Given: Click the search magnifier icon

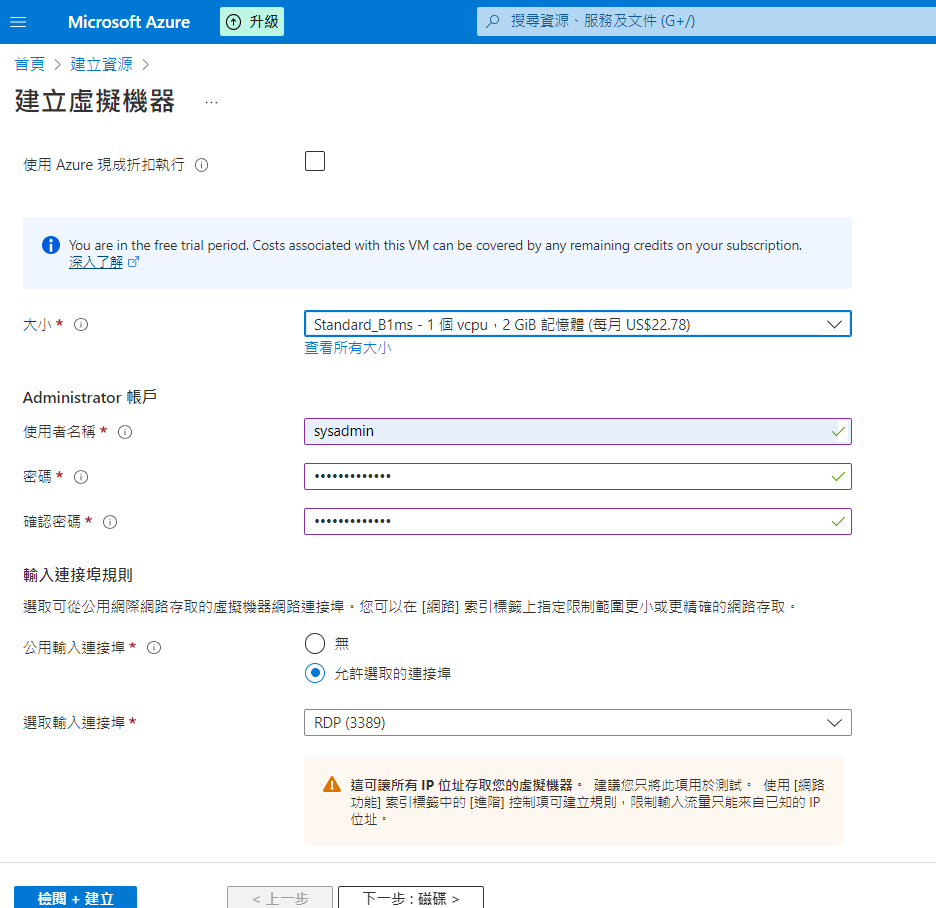Looking at the screenshot, I should pyautogui.click(x=492, y=21).
